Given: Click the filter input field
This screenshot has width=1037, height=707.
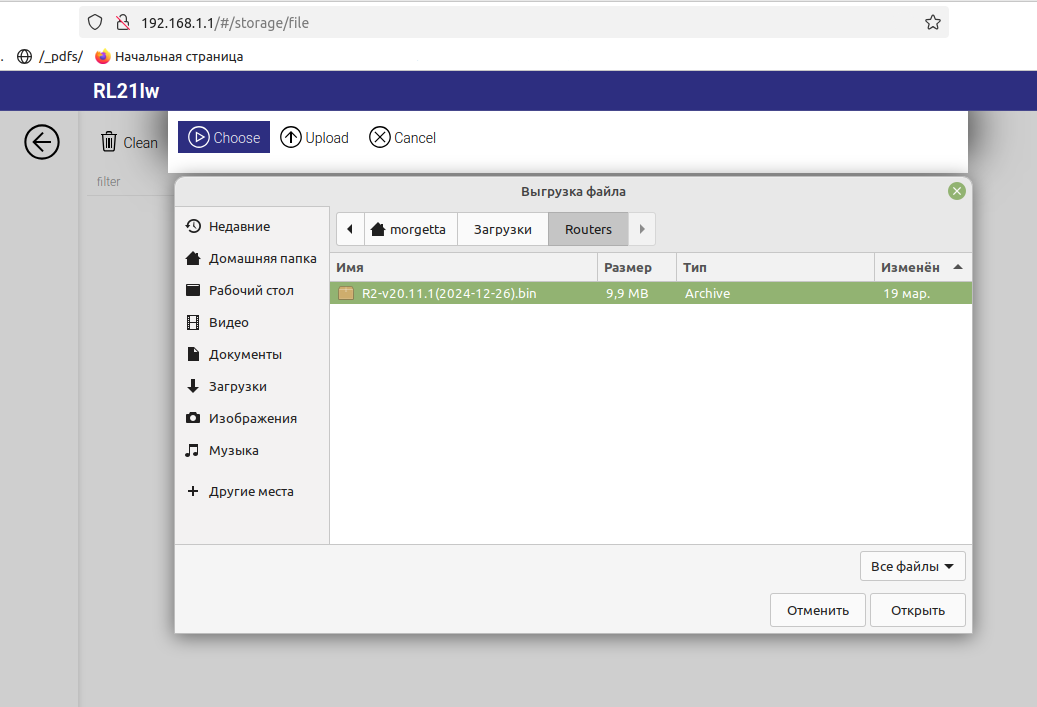Looking at the screenshot, I should (x=125, y=182).
